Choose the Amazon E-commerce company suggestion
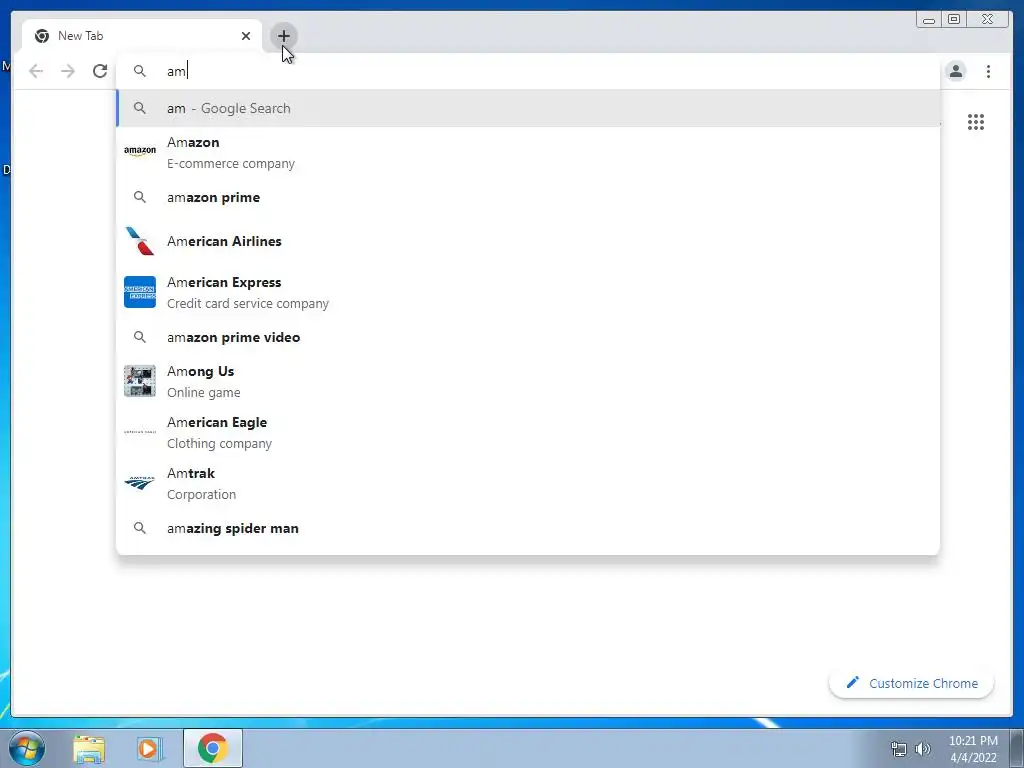1024x768 pixels. tap(528, 152)
